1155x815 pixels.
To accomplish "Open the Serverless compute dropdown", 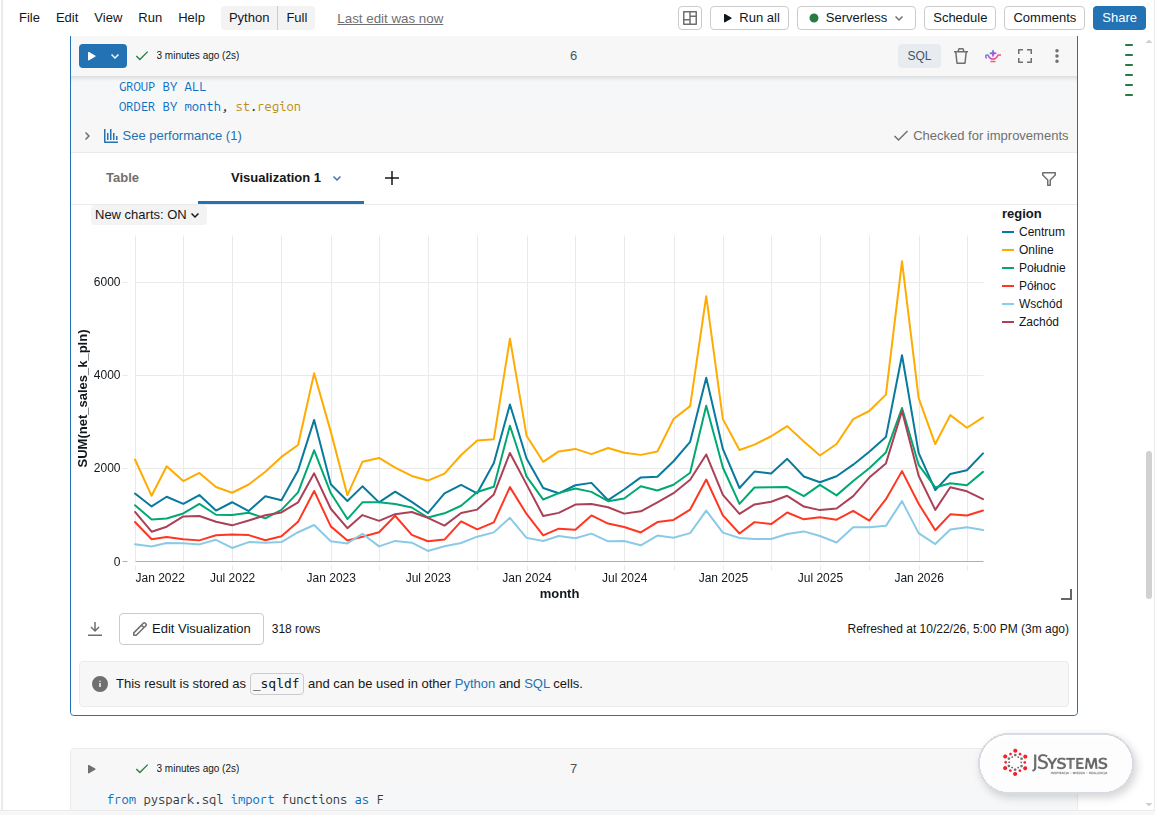I will pos(856,18).
